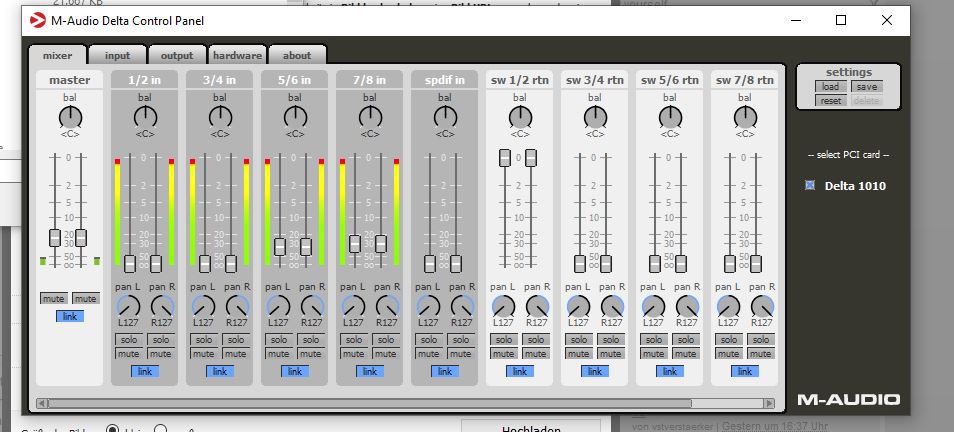Toggle link on the 7/8 in channel
Viewport: 954px width, 432px height.
369,371
